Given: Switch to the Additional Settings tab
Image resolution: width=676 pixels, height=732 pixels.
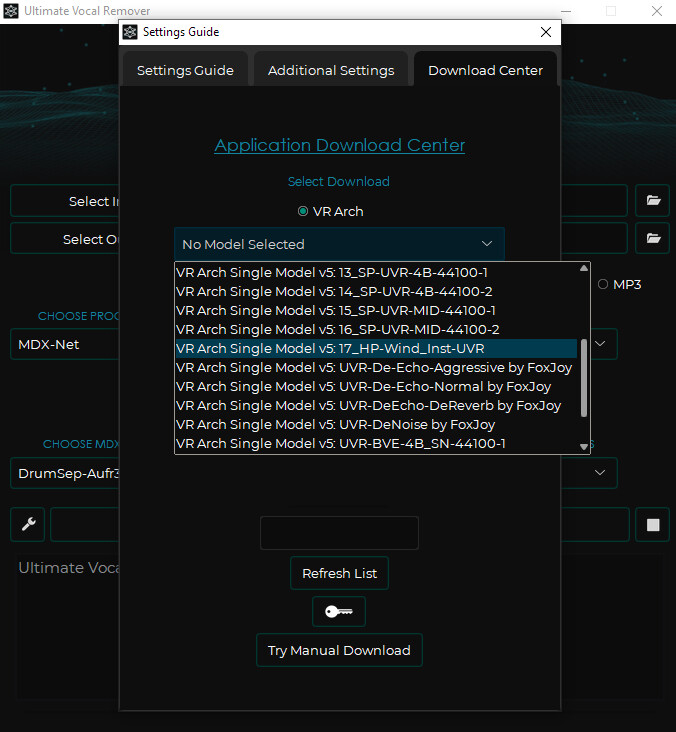Looking at the screenshot, I should point(331,70).
